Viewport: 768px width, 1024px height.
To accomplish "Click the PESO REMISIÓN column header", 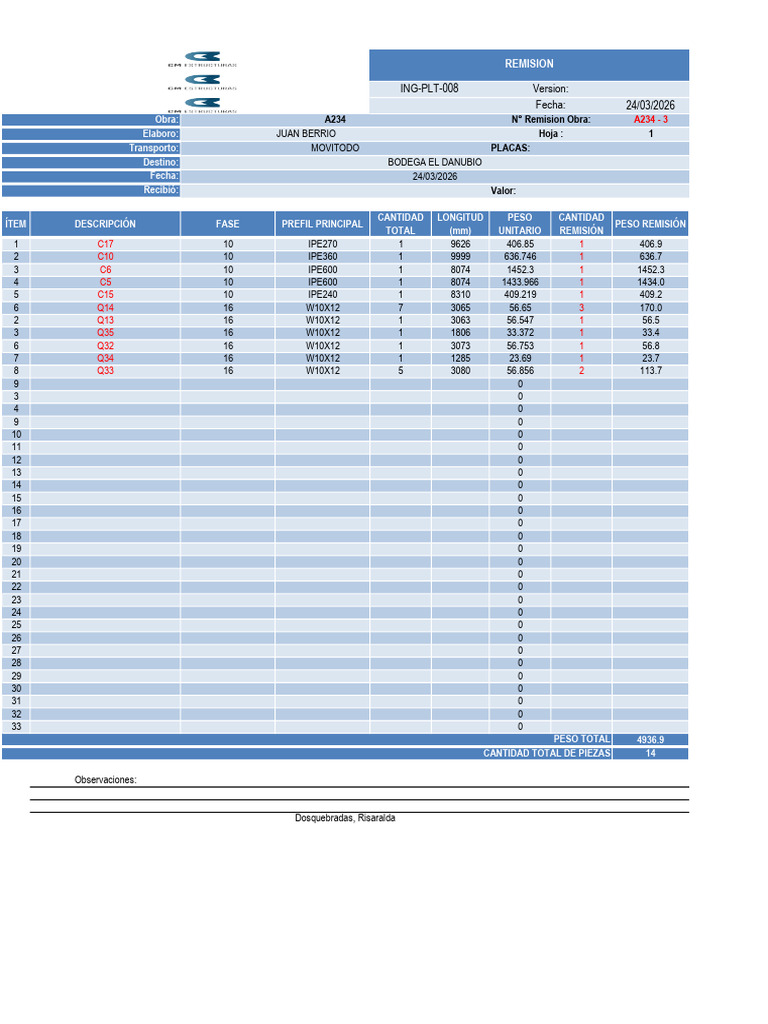I will coord(650,224).
